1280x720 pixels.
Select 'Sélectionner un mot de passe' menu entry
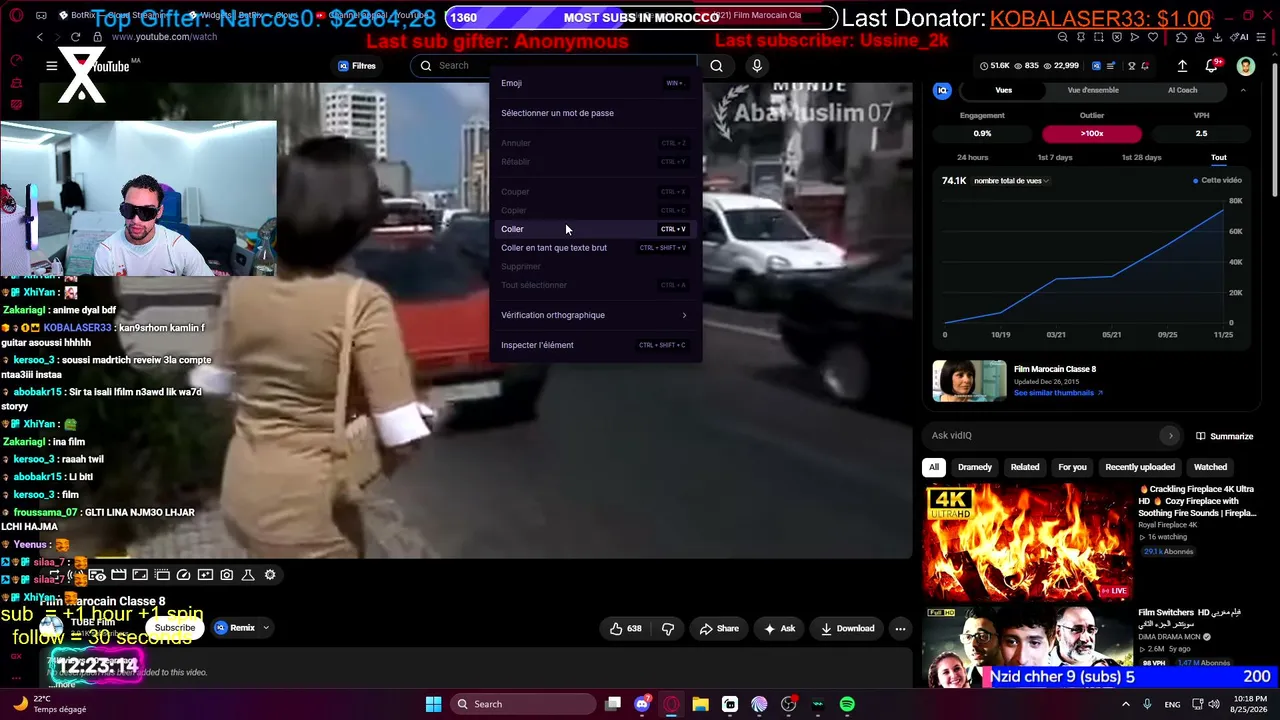[x=594, y=113]
